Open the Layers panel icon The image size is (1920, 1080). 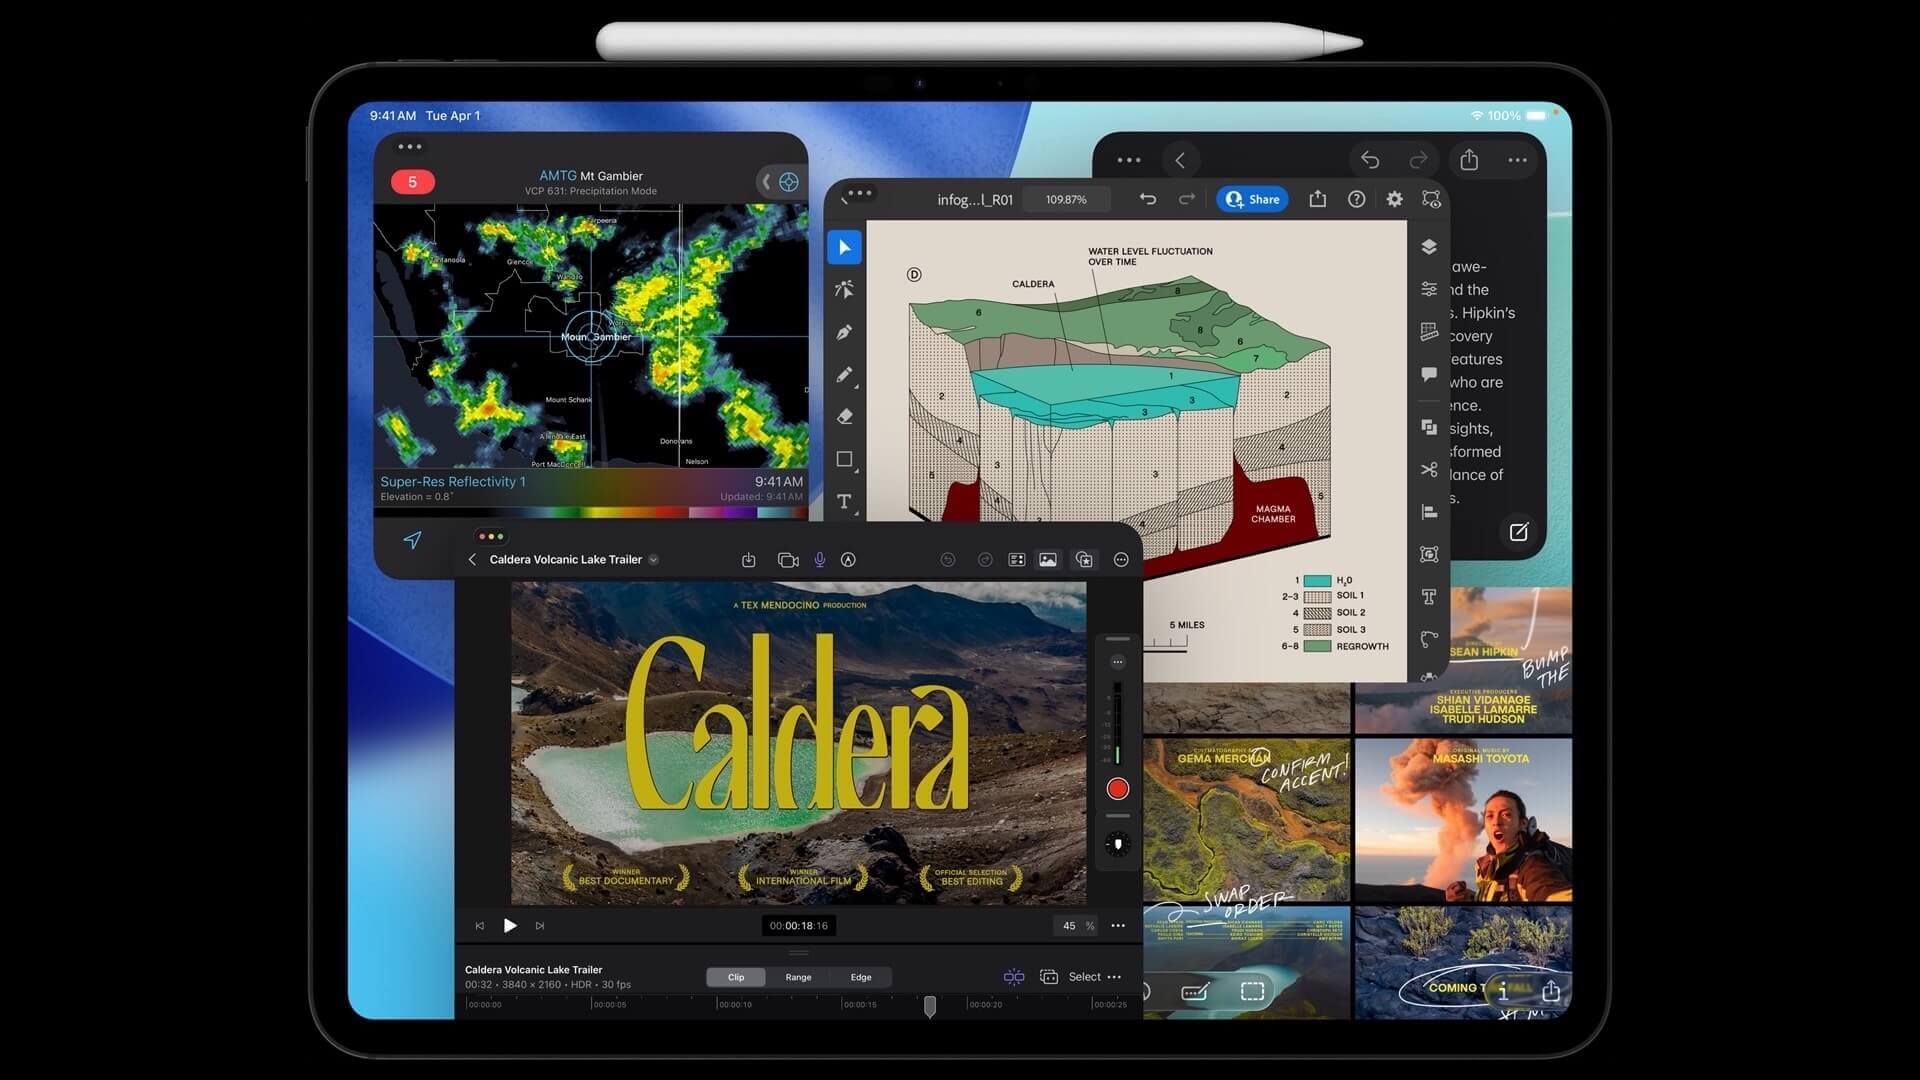click(1429, 247)
